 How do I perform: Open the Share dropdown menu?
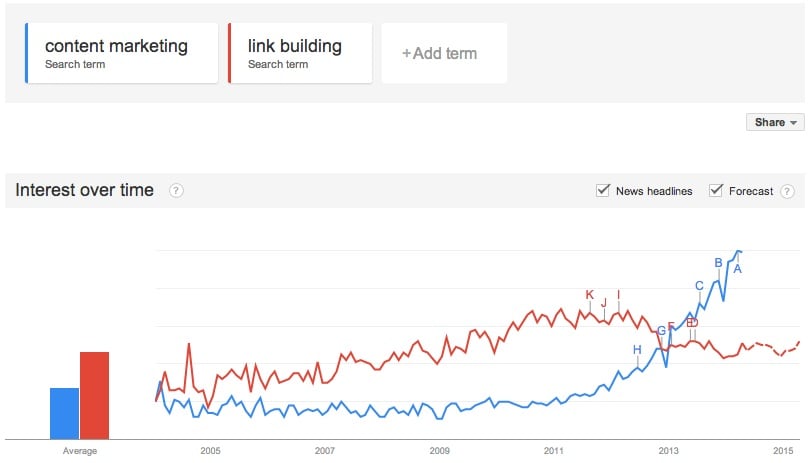pyautogui.click(x=775, y=122)
